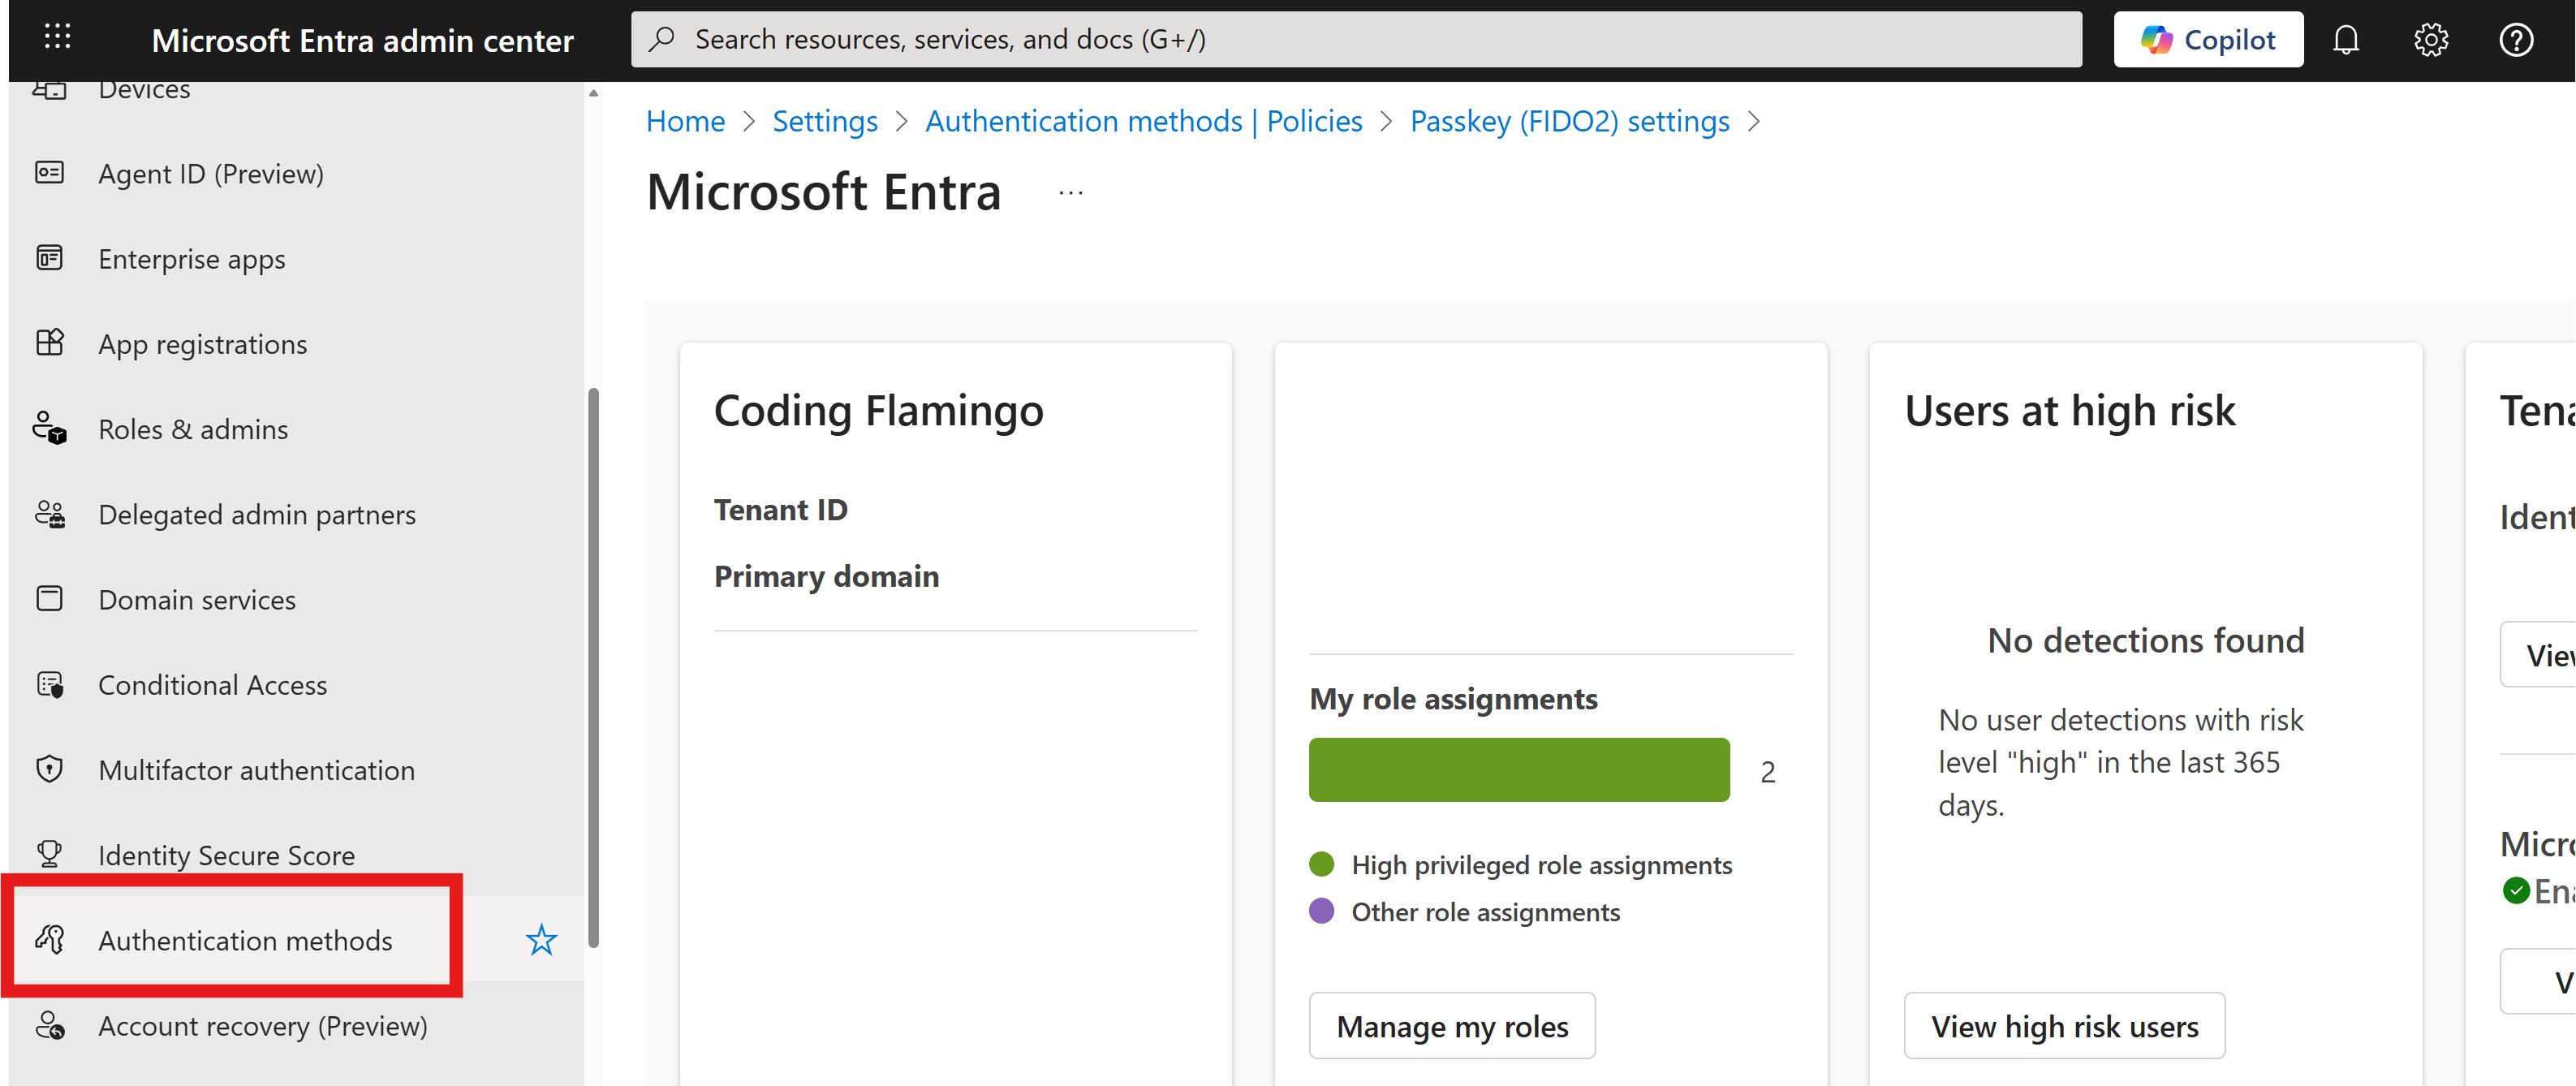
Task: Click the Manage my roles button
Action: 1451,1025
